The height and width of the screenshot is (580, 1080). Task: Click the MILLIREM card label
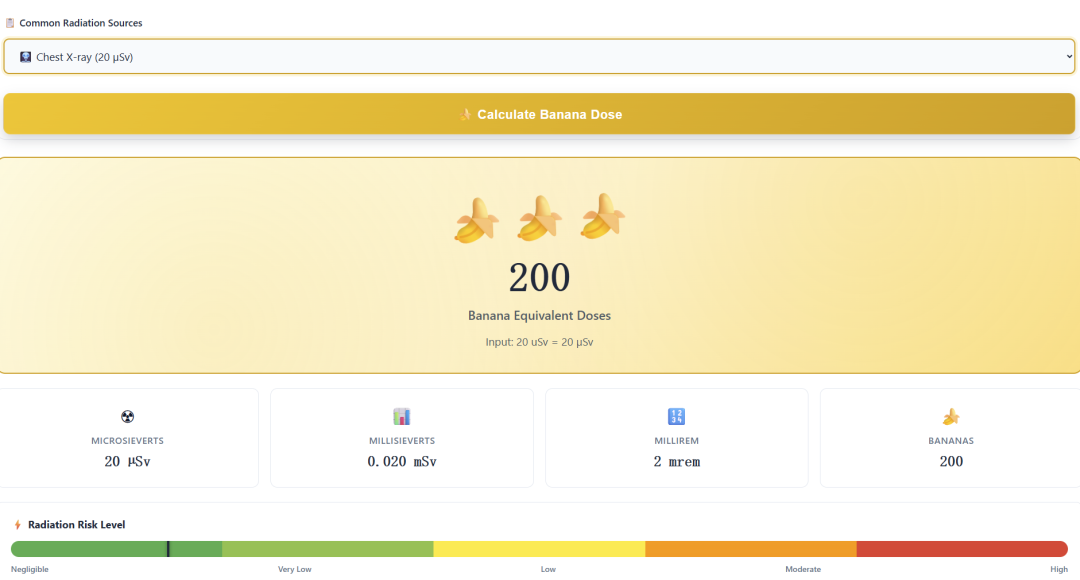[676, 441]
